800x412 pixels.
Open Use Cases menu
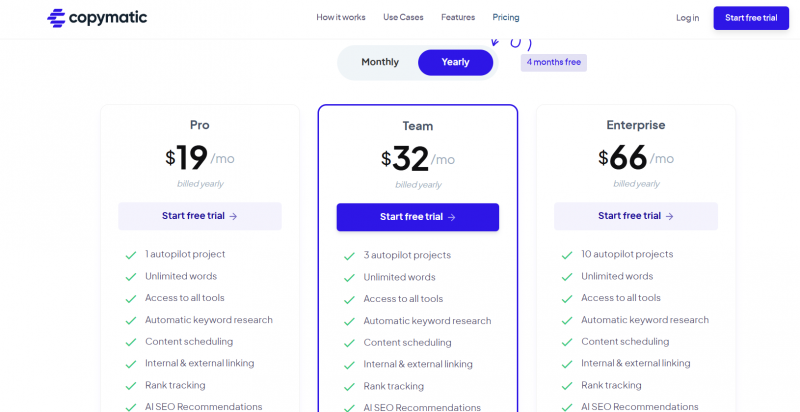click(403, 17)
